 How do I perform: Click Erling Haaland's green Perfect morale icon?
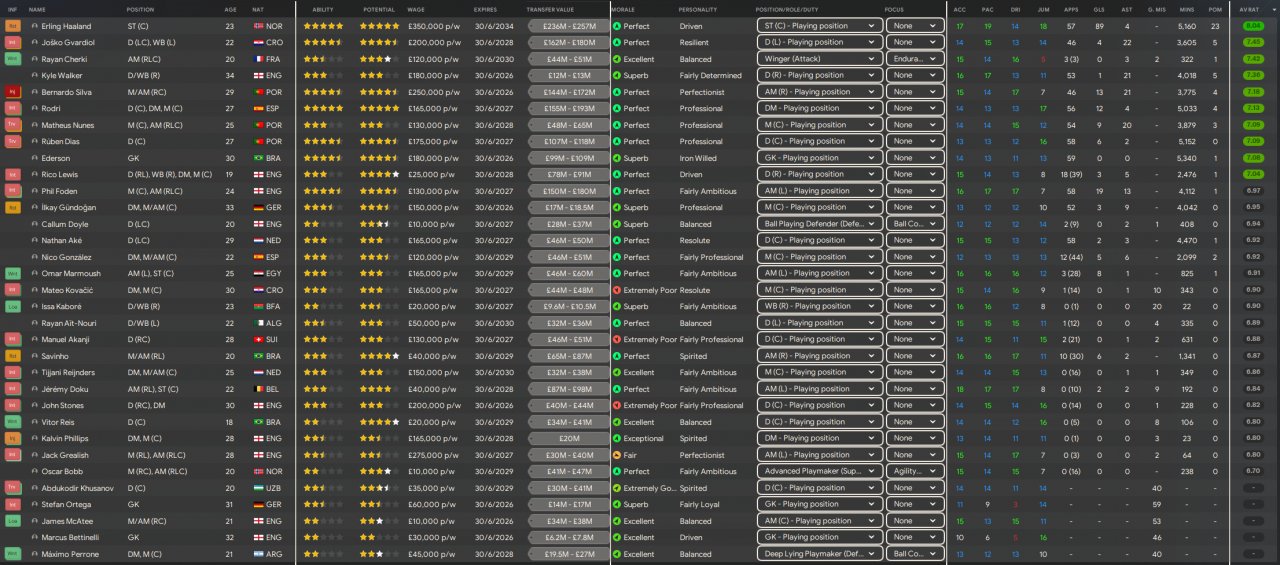[616, 26]
